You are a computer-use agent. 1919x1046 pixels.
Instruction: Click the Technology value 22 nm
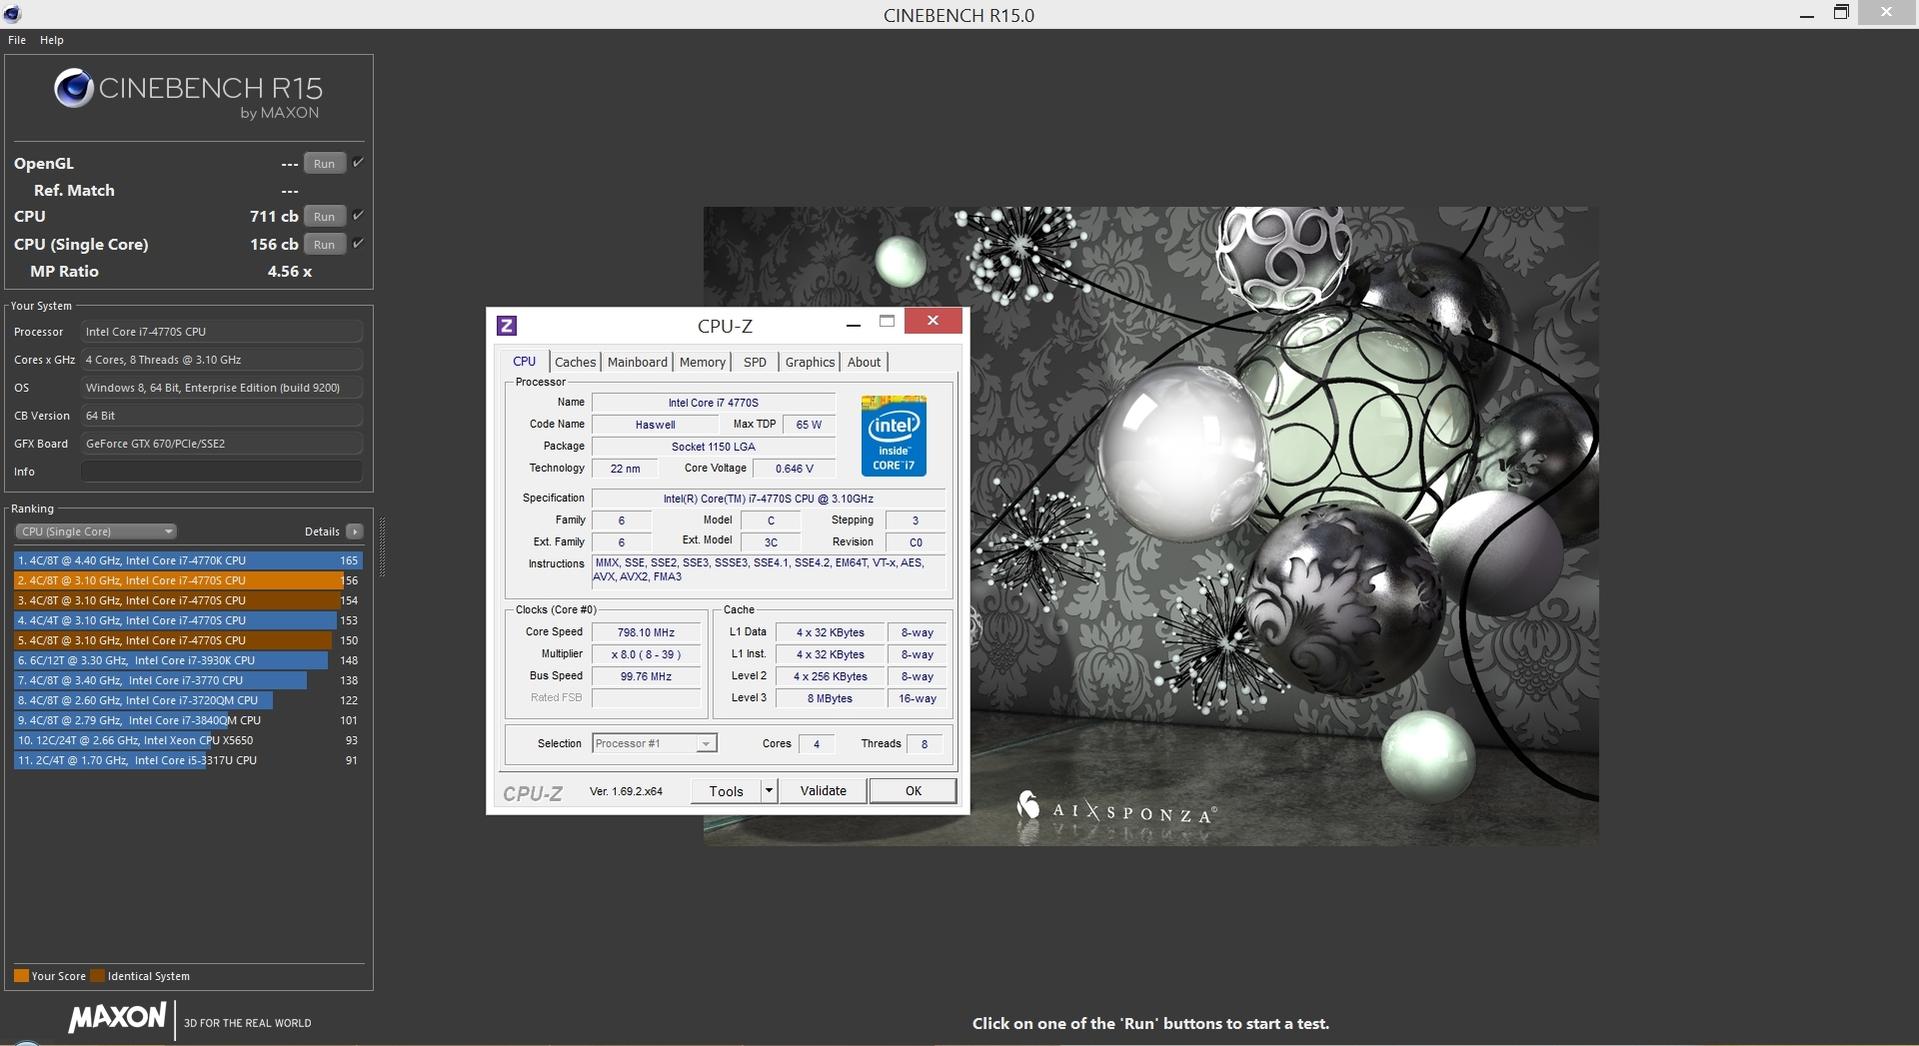coord(625,468)
